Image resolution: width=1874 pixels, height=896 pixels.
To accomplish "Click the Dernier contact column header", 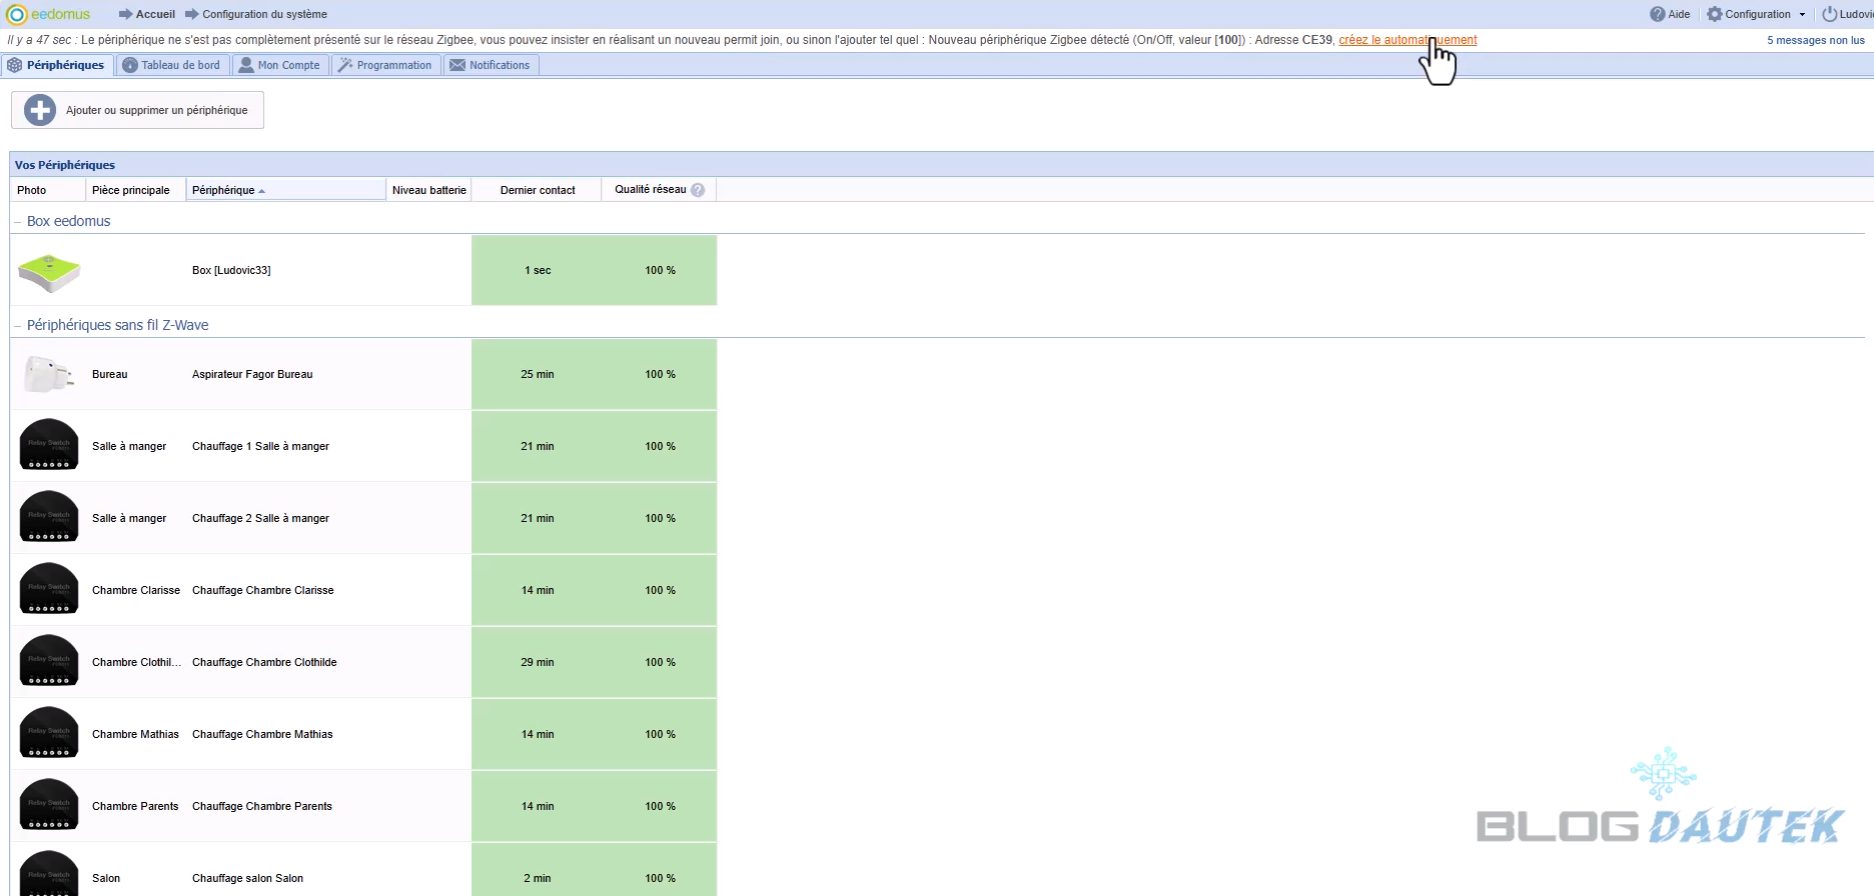I will tap(537, 190).
